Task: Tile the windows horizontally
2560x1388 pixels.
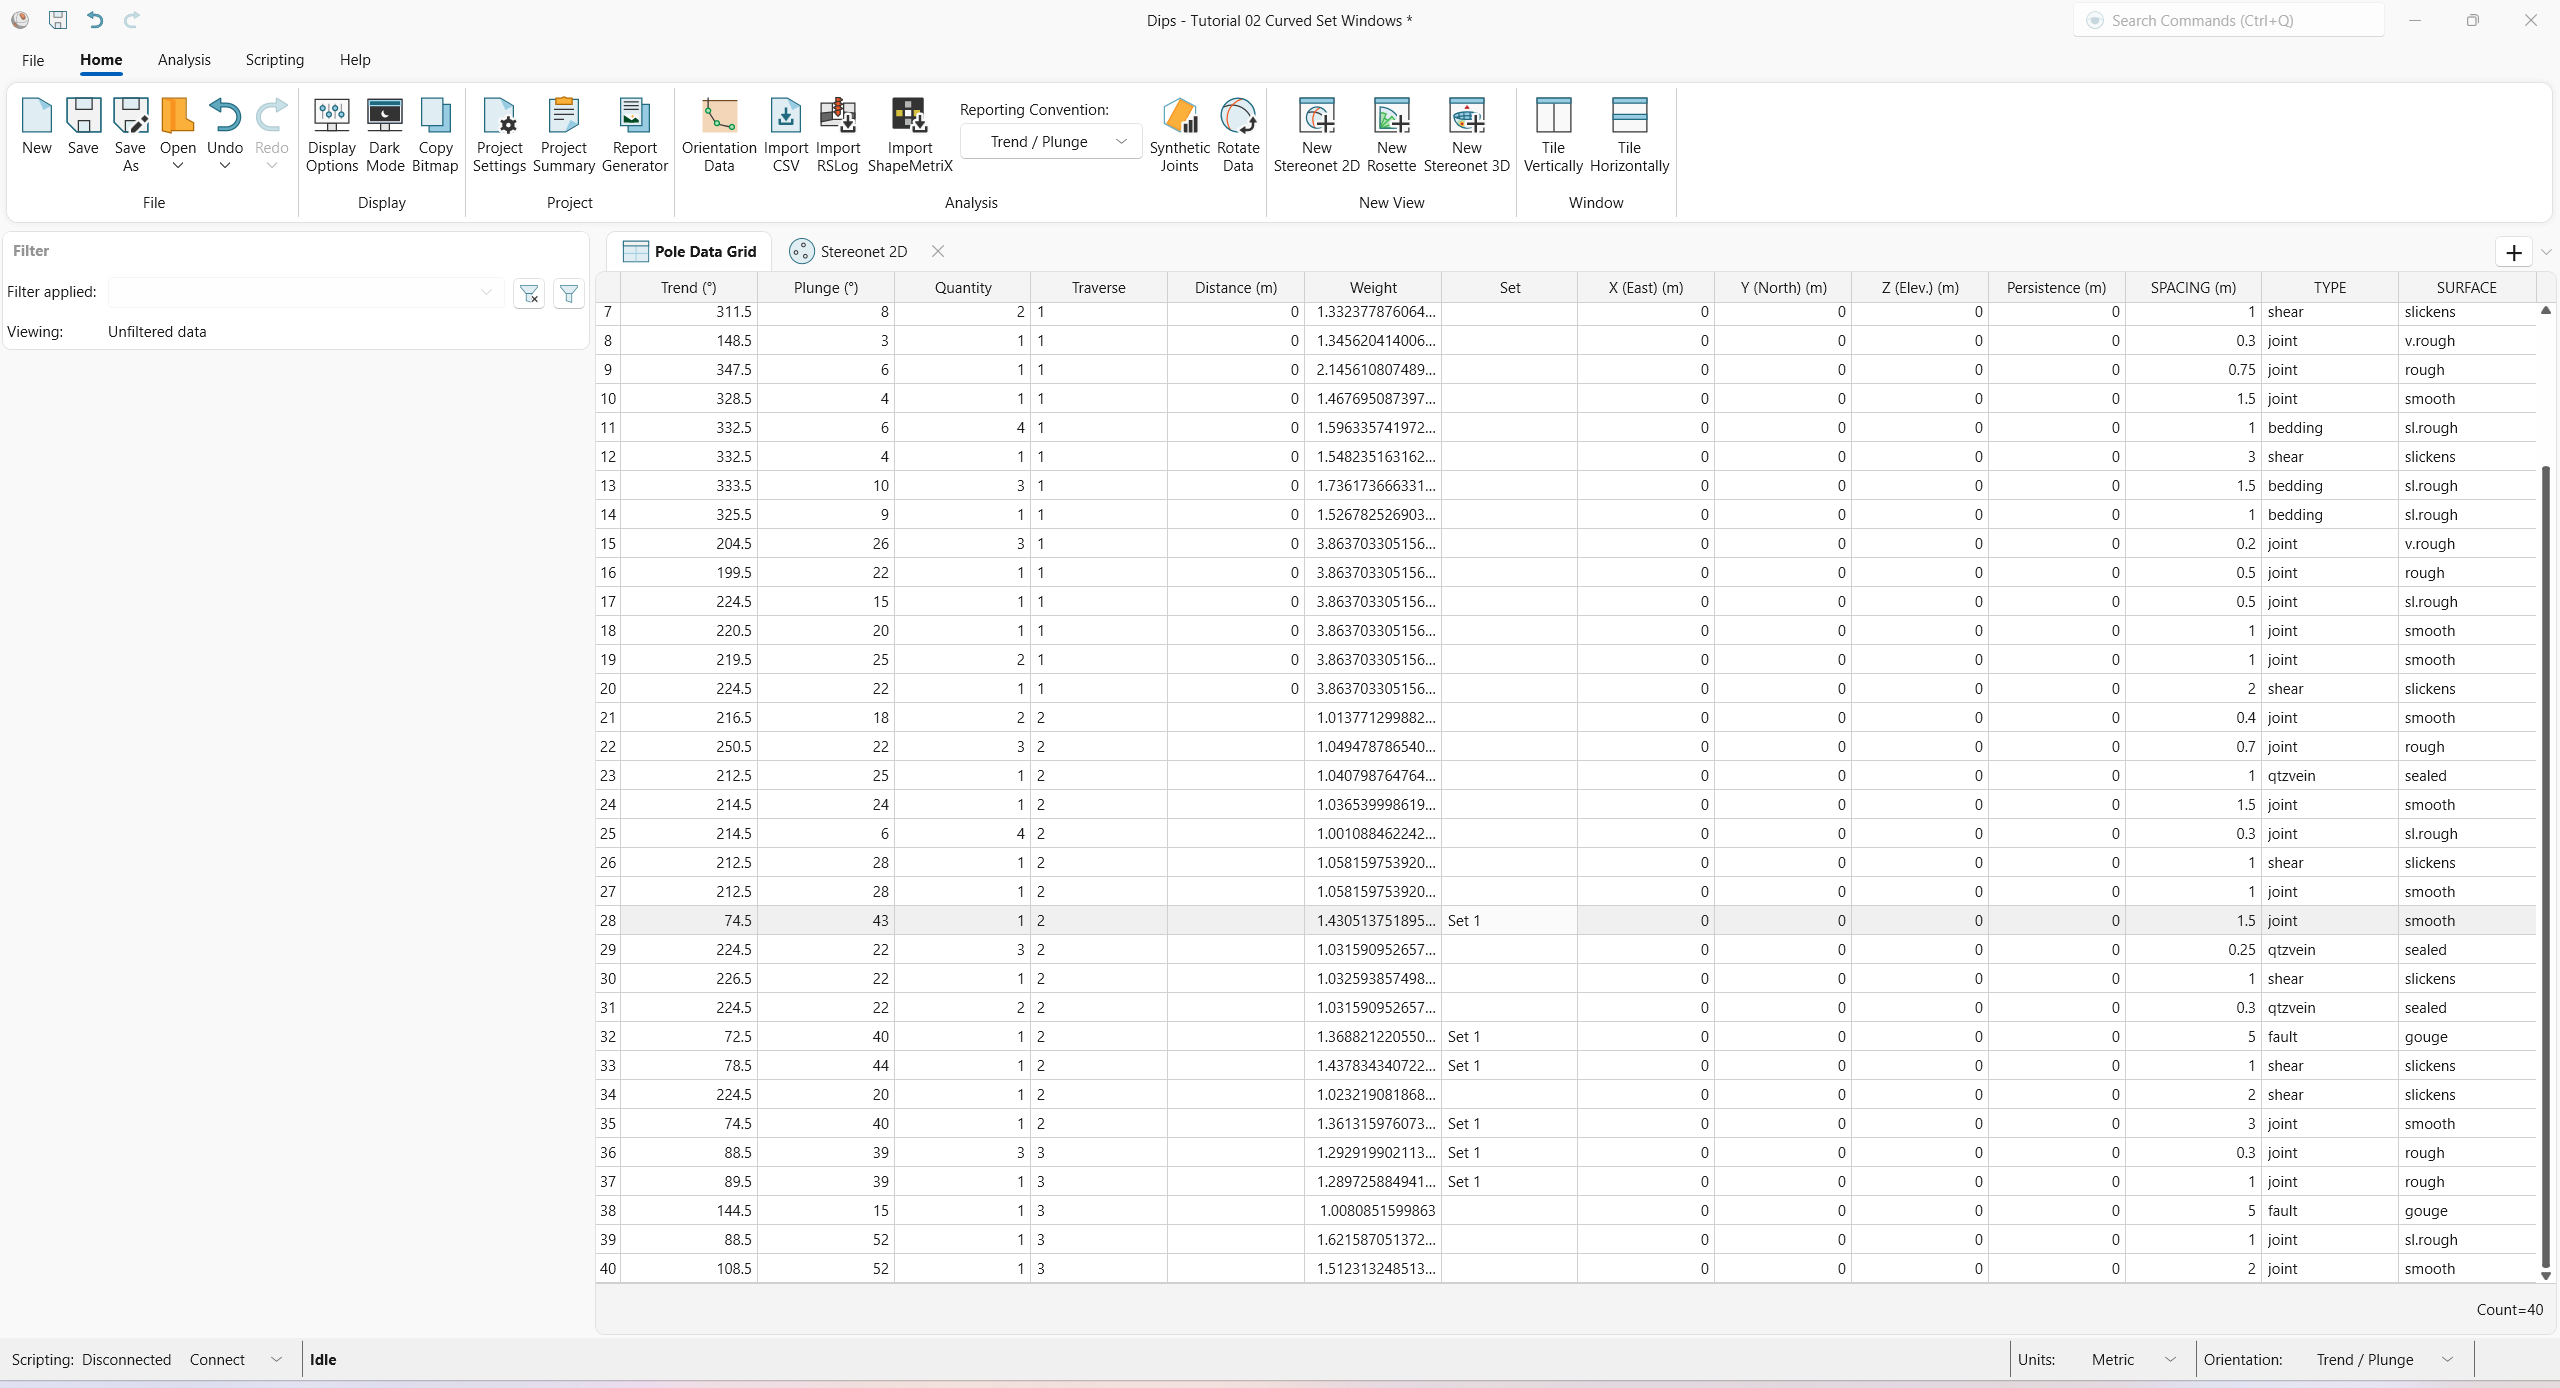Action: (1630, 136)
